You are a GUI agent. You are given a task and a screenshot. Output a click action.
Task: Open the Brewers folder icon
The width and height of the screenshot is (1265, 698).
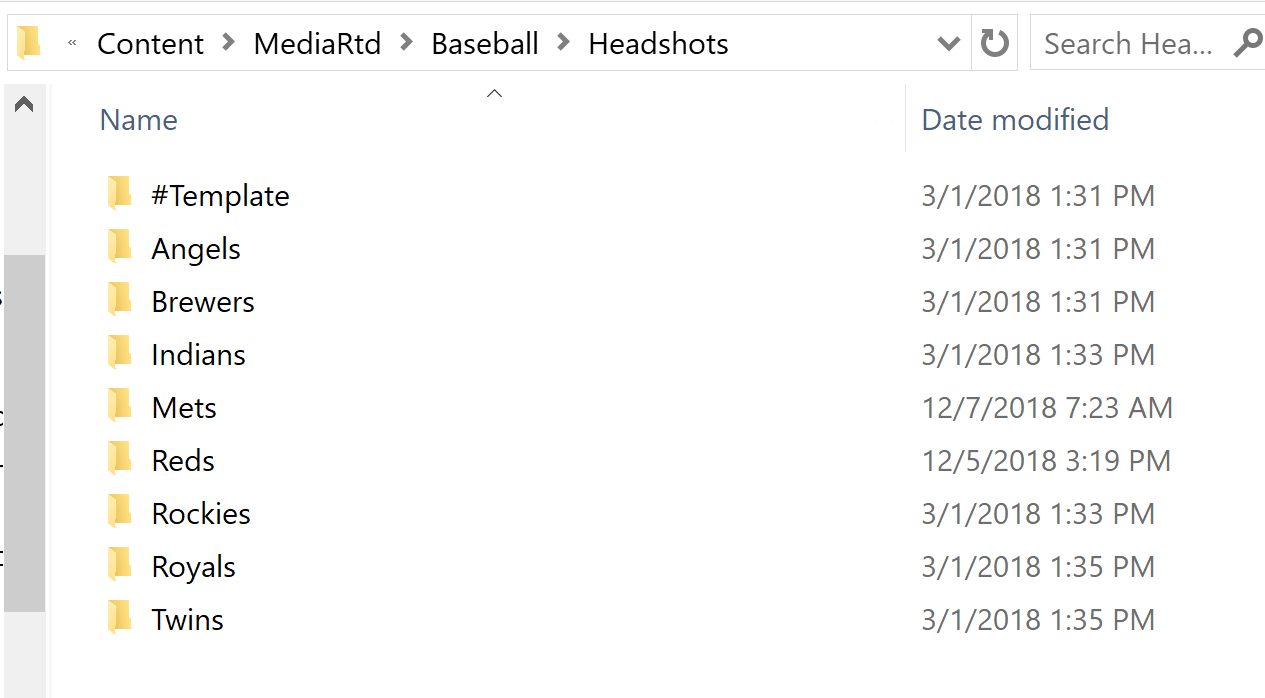[x=119, y=299]
